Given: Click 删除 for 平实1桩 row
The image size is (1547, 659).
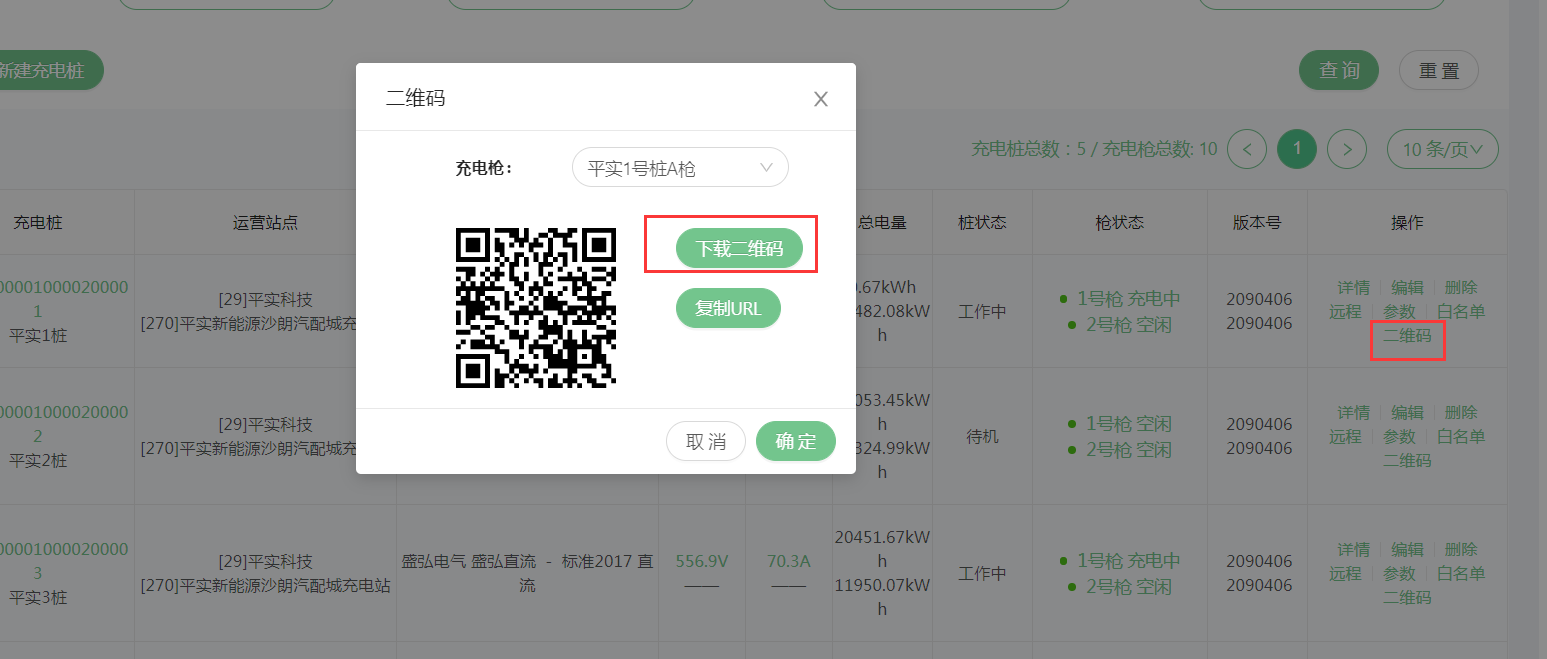Looking at the screenshot, I should pos(1461,288).
